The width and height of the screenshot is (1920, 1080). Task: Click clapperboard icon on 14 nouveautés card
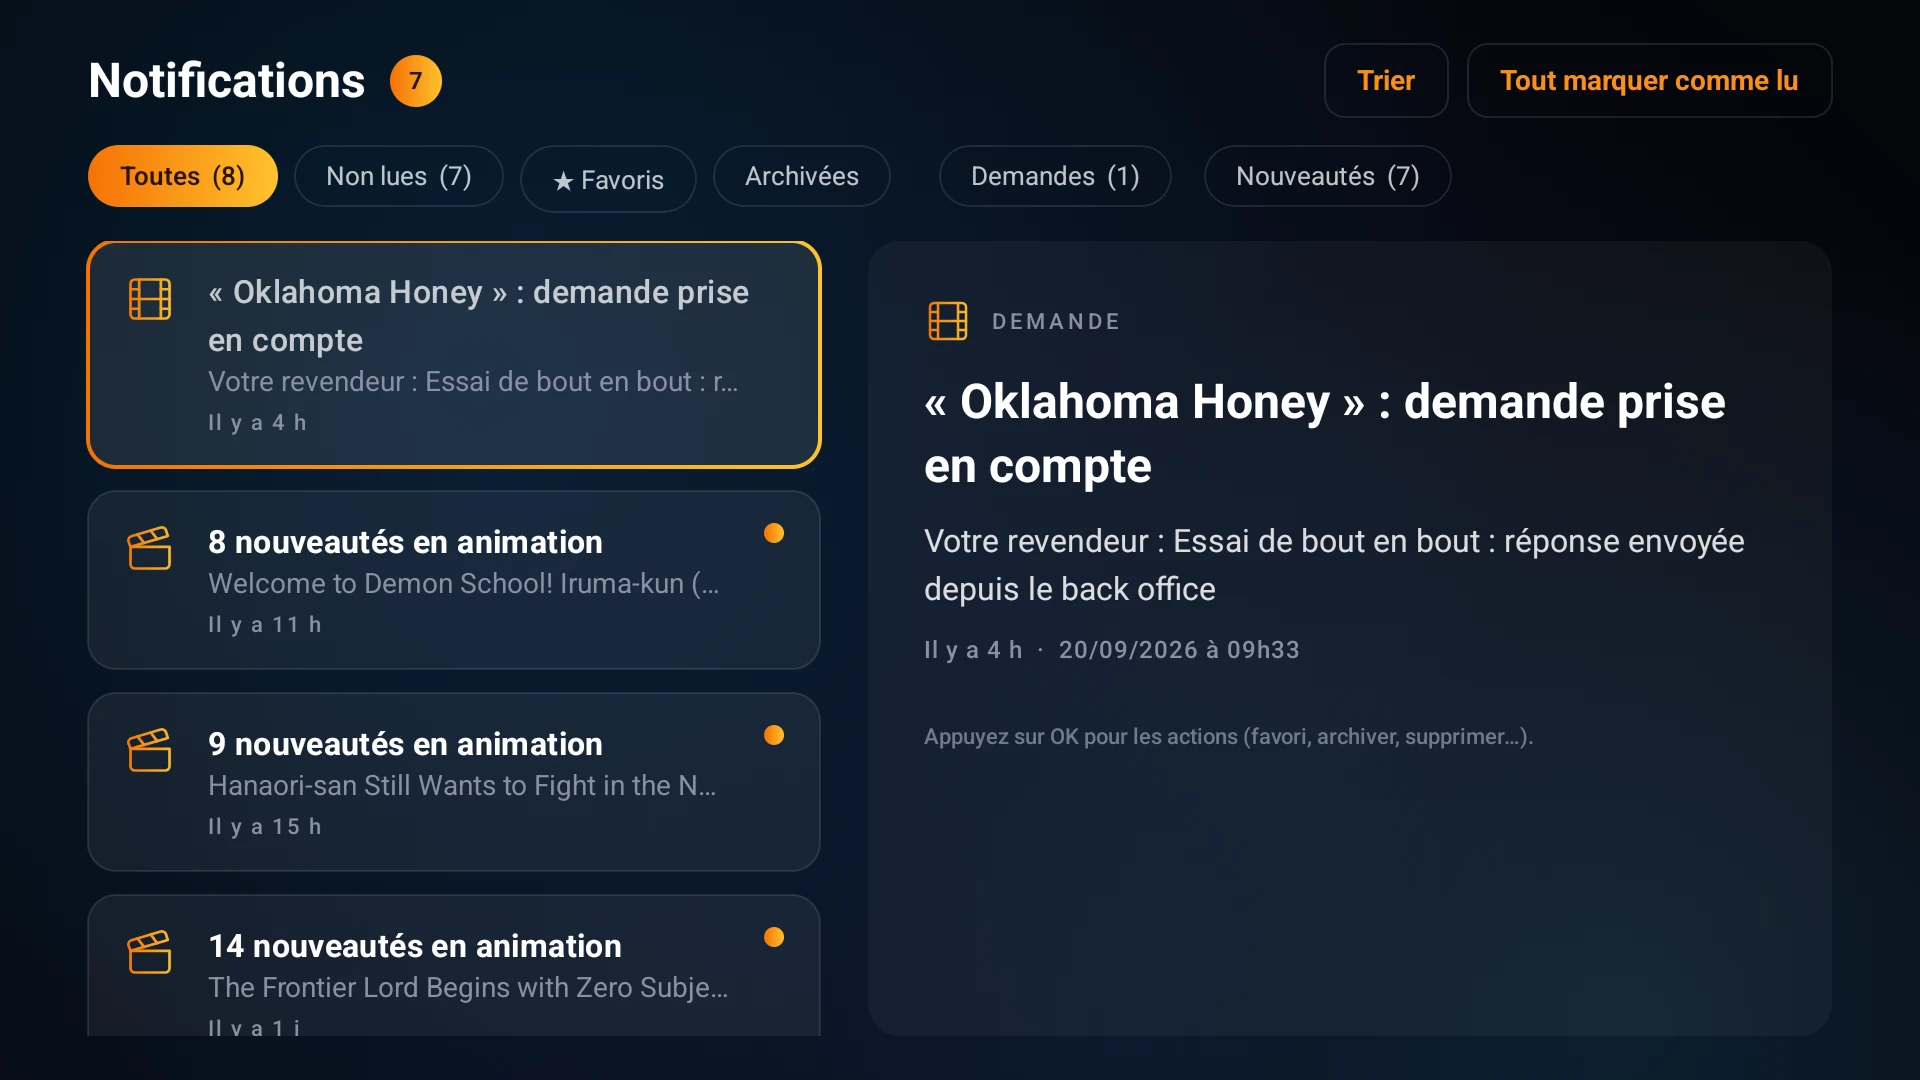tap(150, 952)
